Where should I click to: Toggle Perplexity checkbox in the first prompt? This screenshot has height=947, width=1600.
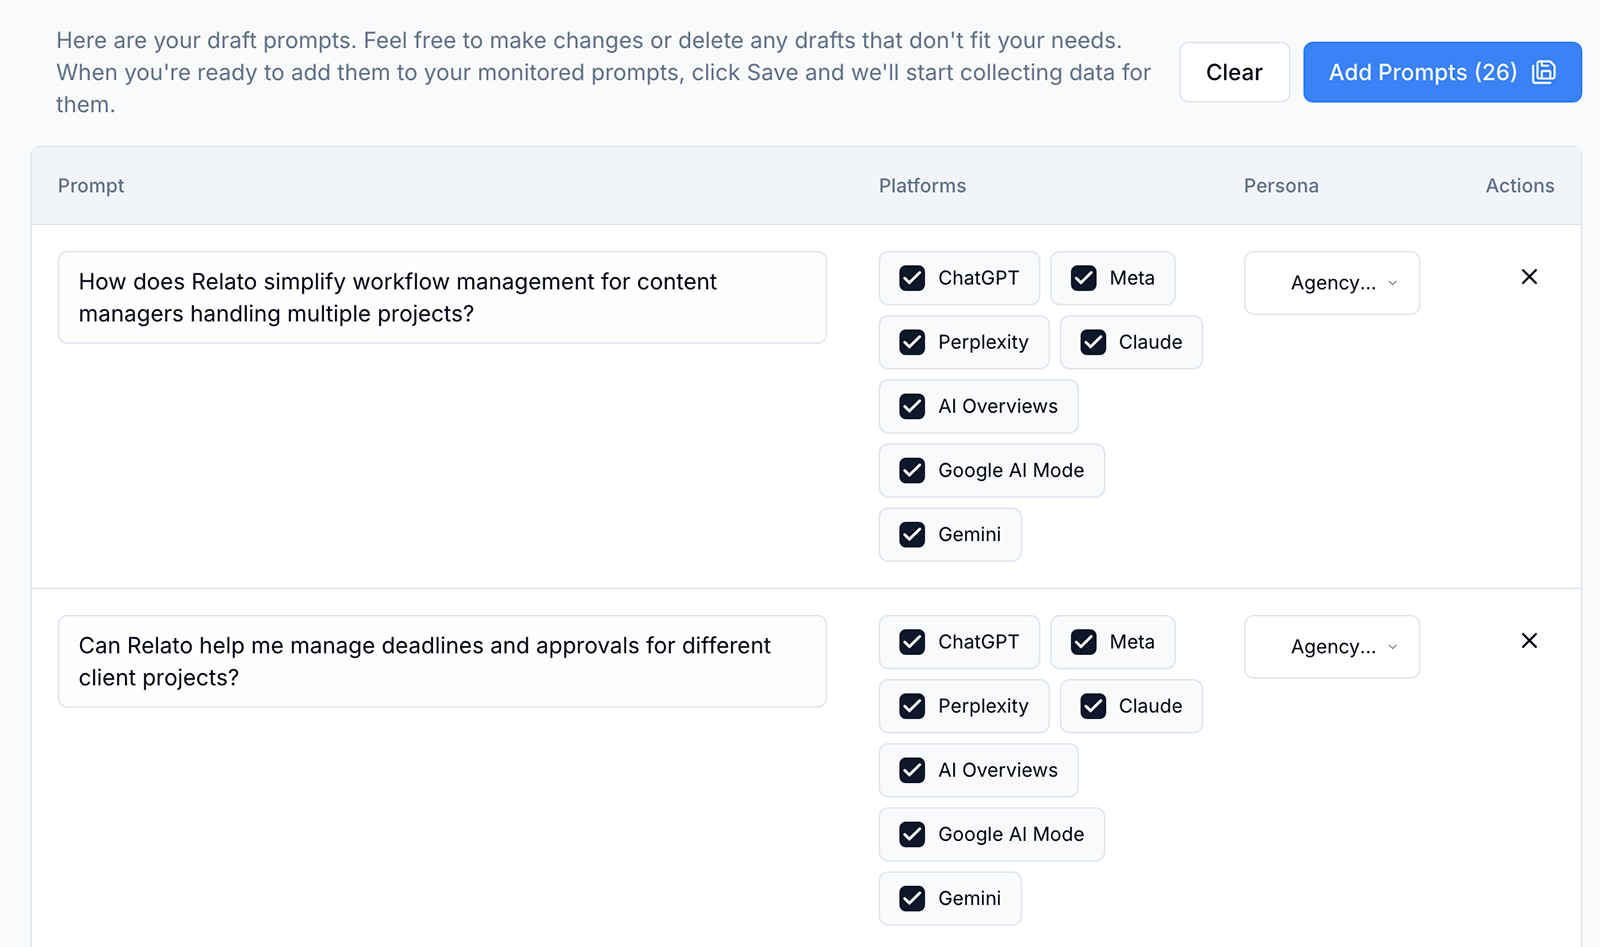tap(912, 342)
